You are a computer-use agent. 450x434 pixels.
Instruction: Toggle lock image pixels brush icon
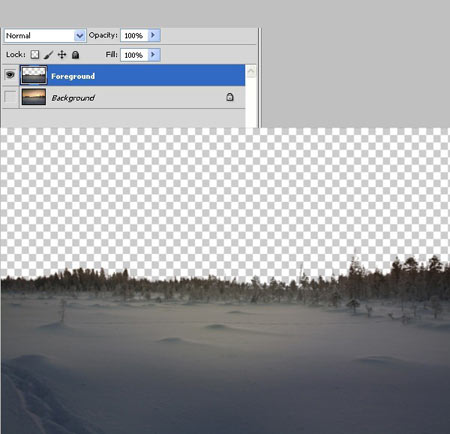[x=48, y=55]
